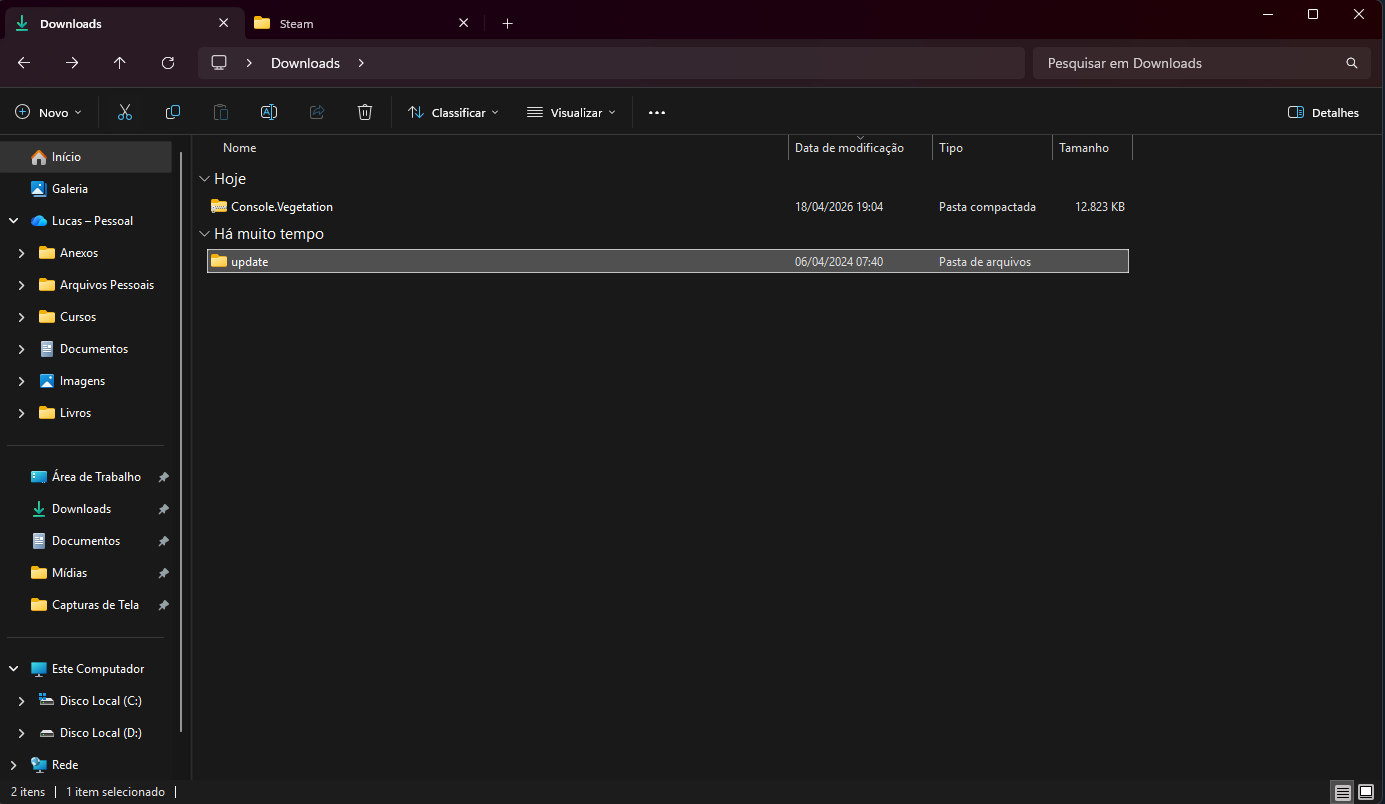Click the Cut scissors icon in toolbar
1385x804 pixels.
point(125,113)
